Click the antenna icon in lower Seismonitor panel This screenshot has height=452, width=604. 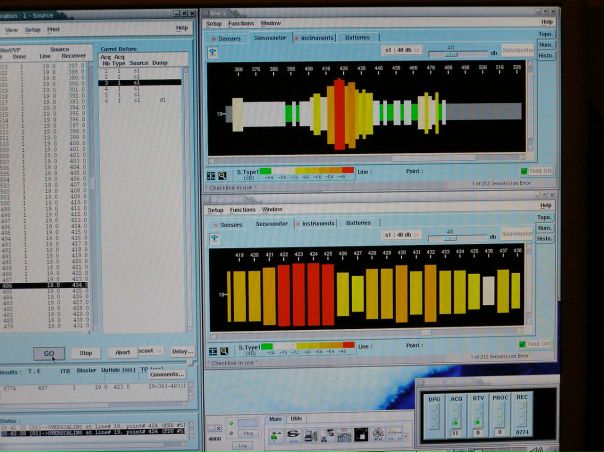tap(214, 238)
